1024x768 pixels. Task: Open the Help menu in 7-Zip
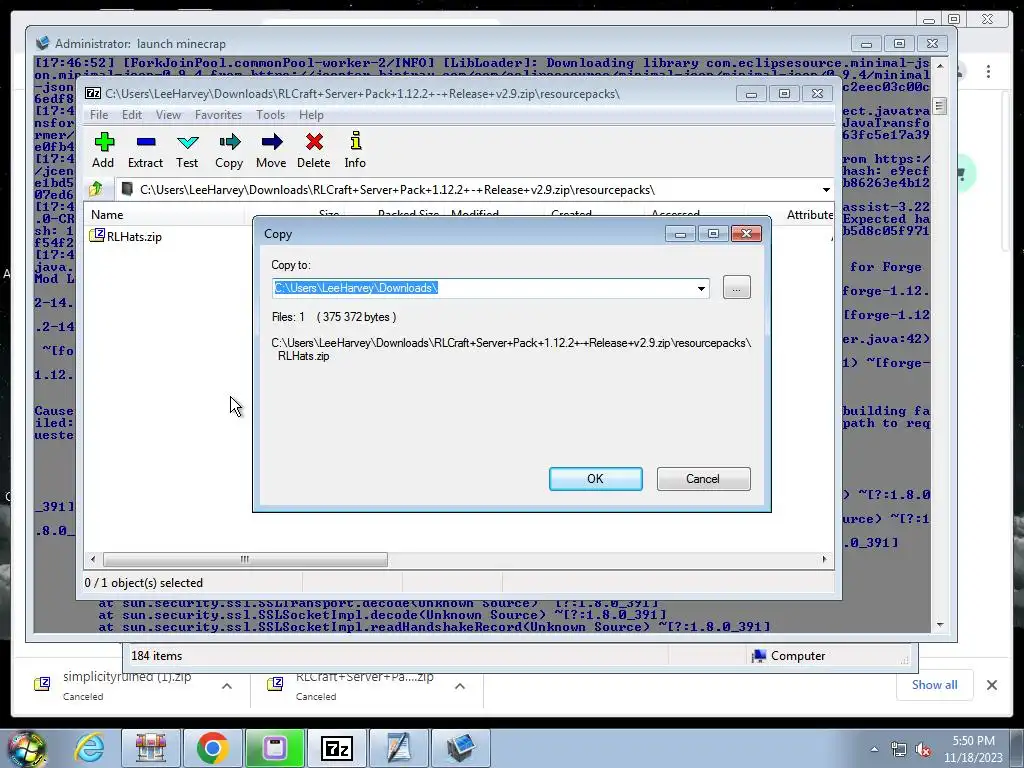(x=311, y=115)
